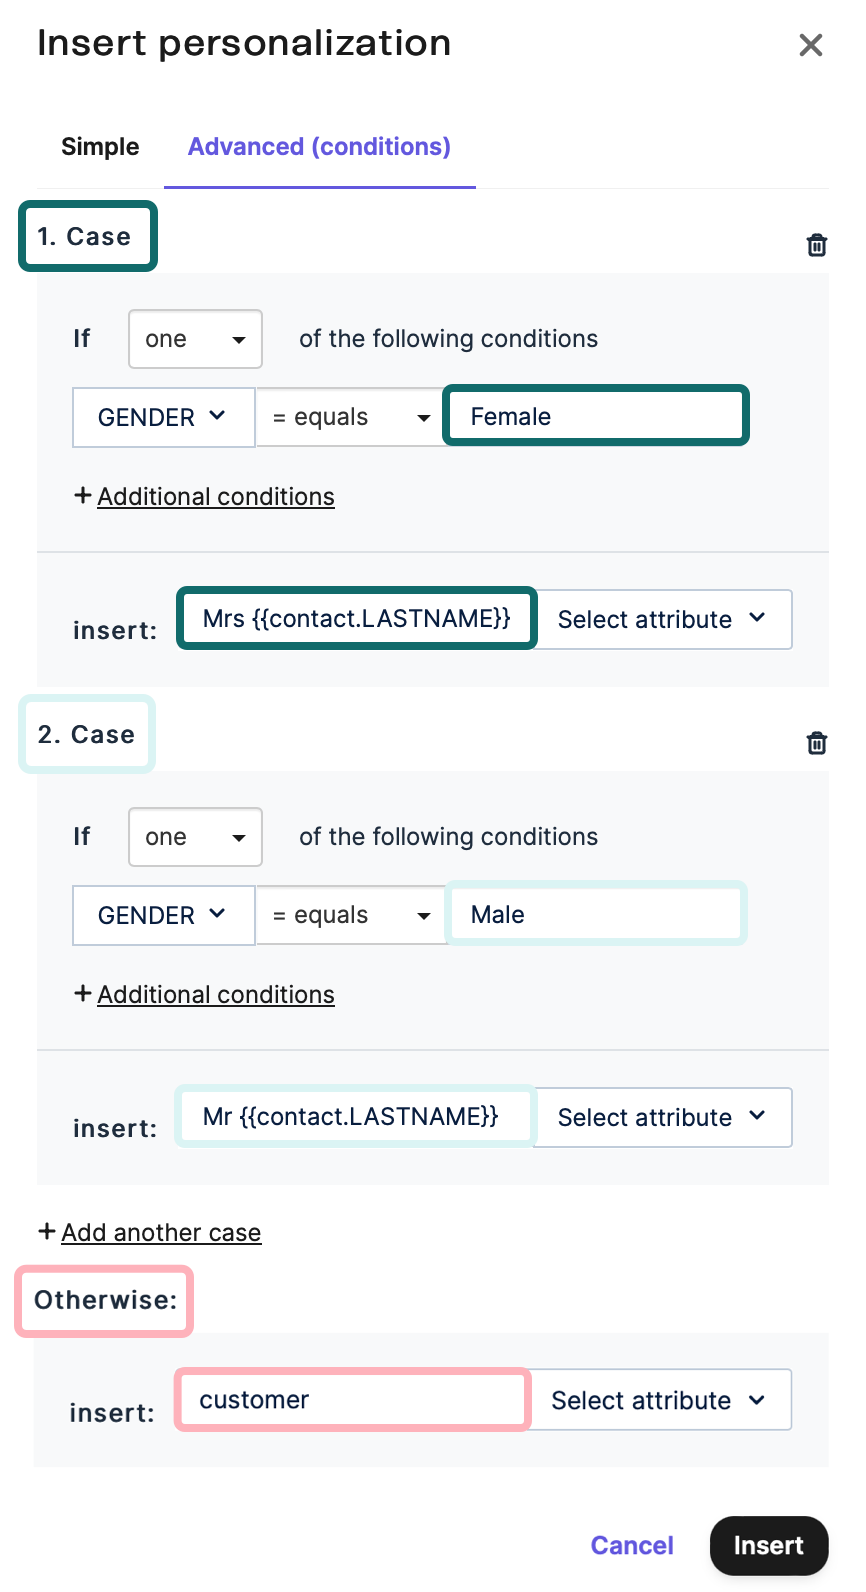
Task: Open the GENDER attribute dropdown in case 2
Action: click(163, 915)
